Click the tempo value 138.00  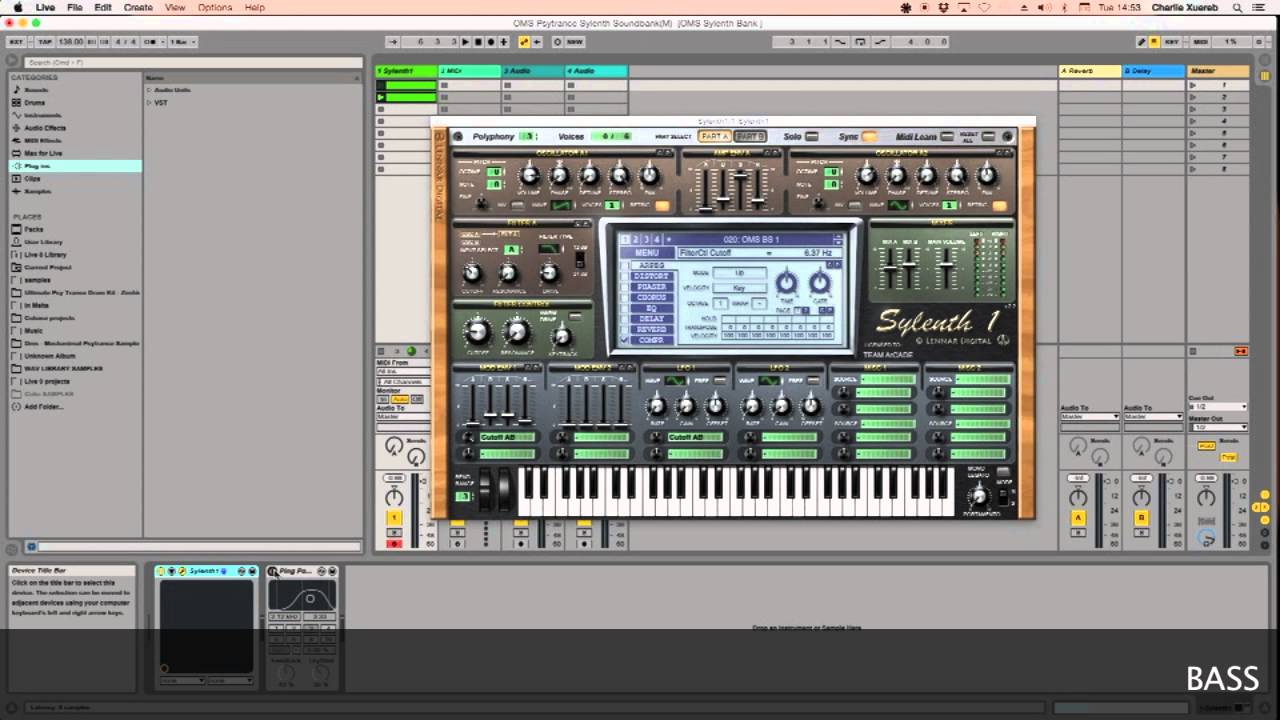[70, 42]
